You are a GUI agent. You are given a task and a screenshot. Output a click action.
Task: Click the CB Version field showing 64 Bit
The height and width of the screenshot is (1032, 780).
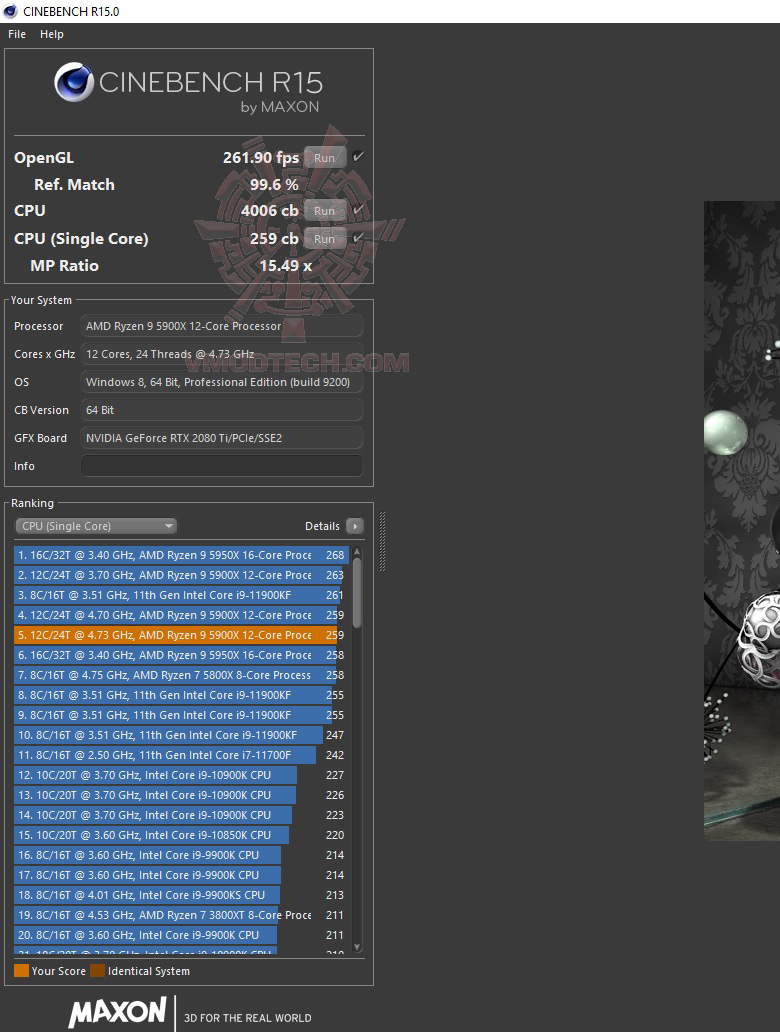(221, 410)
